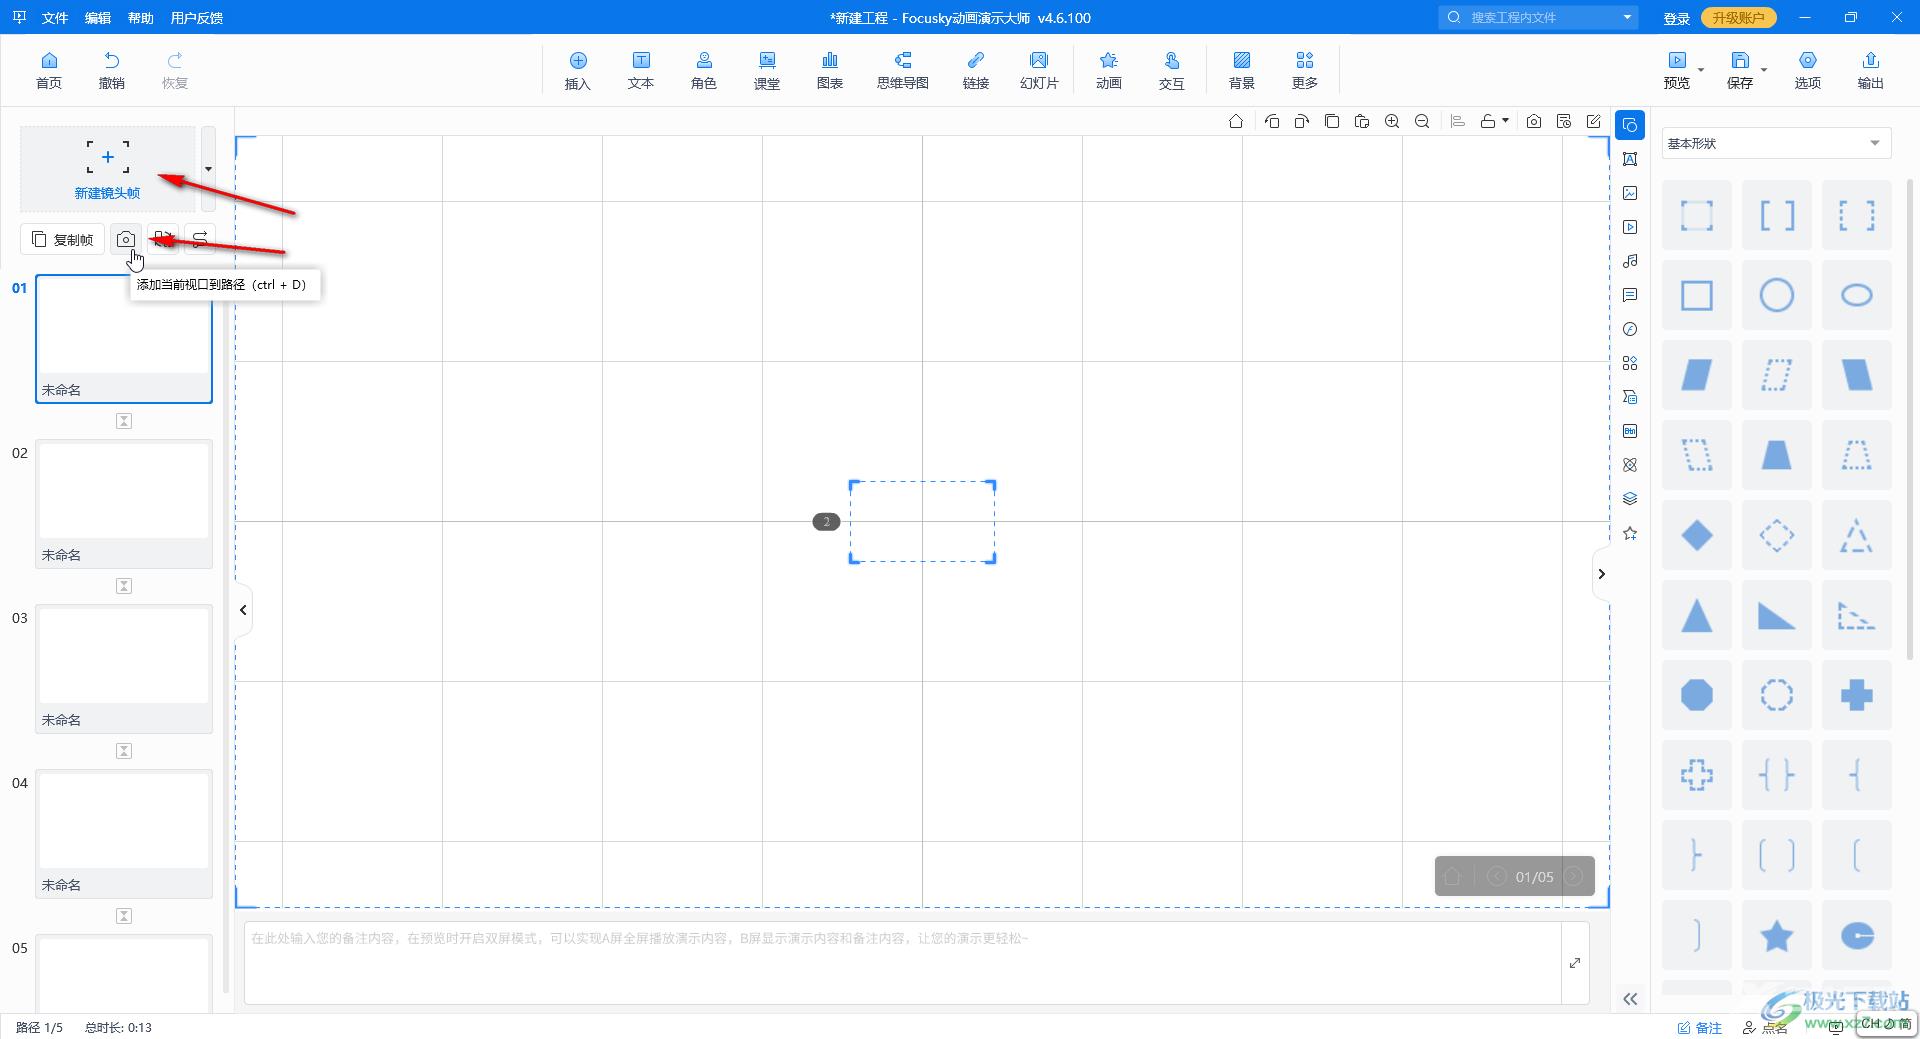
Task: Click the copy icon in canvas toolbar
Action: pyautogui.click(x=1332, y=121)
